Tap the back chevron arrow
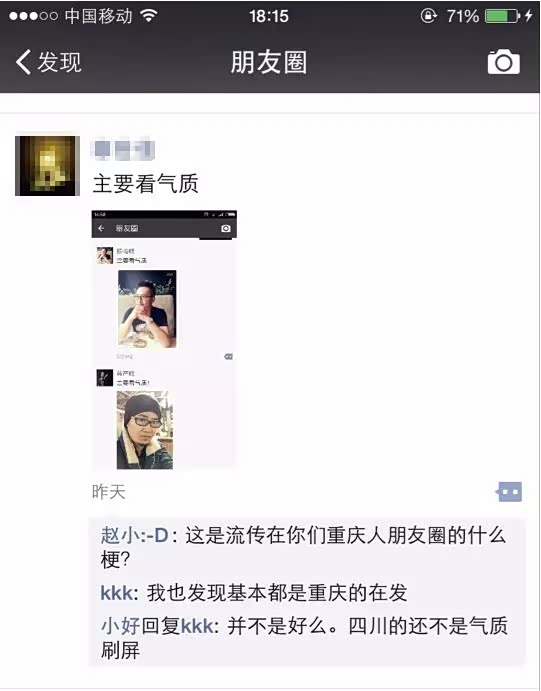 pyautogui.click(x=23, y=62)
